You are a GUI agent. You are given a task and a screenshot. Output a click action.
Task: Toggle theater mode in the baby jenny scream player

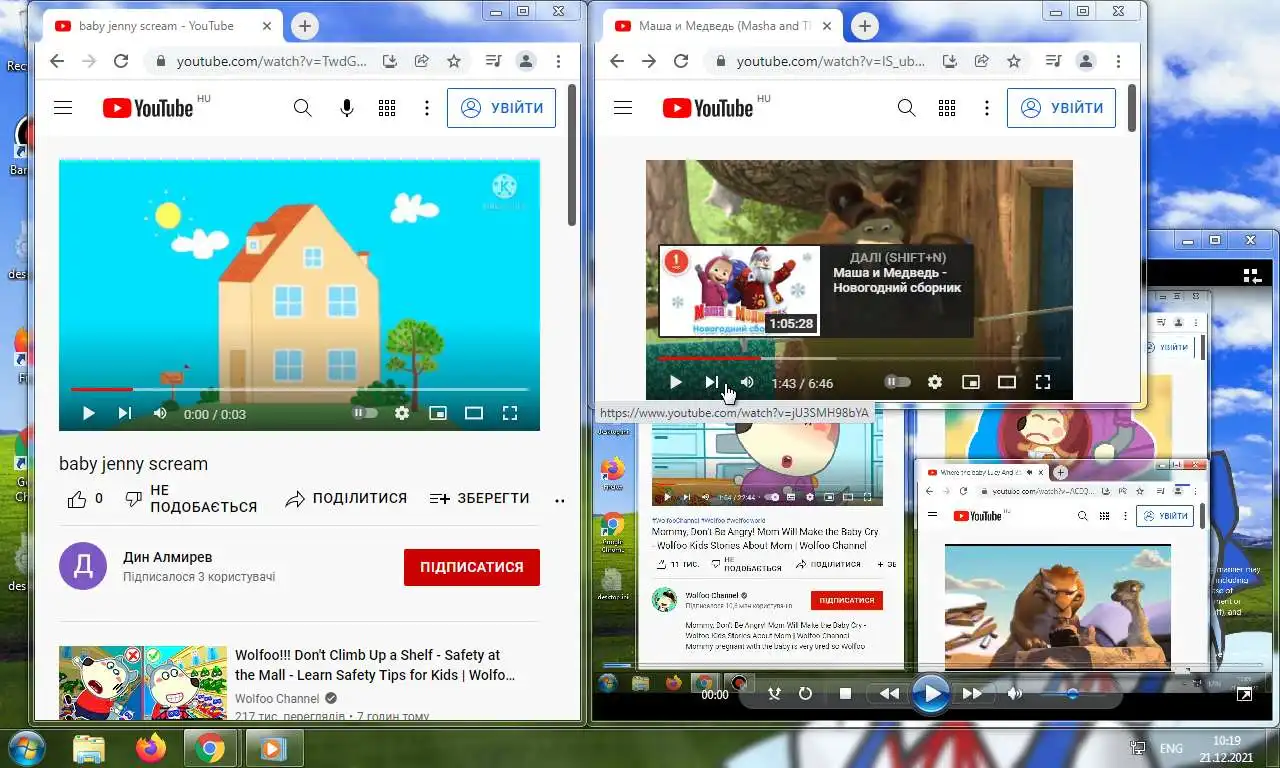474,413
